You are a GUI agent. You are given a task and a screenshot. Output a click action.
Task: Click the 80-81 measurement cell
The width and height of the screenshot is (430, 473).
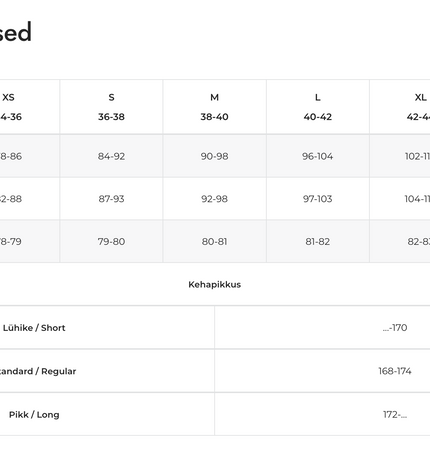pos(214,241)
